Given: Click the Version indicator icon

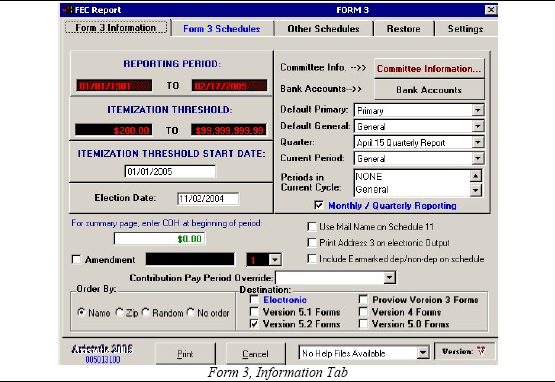Looking at the screenshot, I should (481, 351).
